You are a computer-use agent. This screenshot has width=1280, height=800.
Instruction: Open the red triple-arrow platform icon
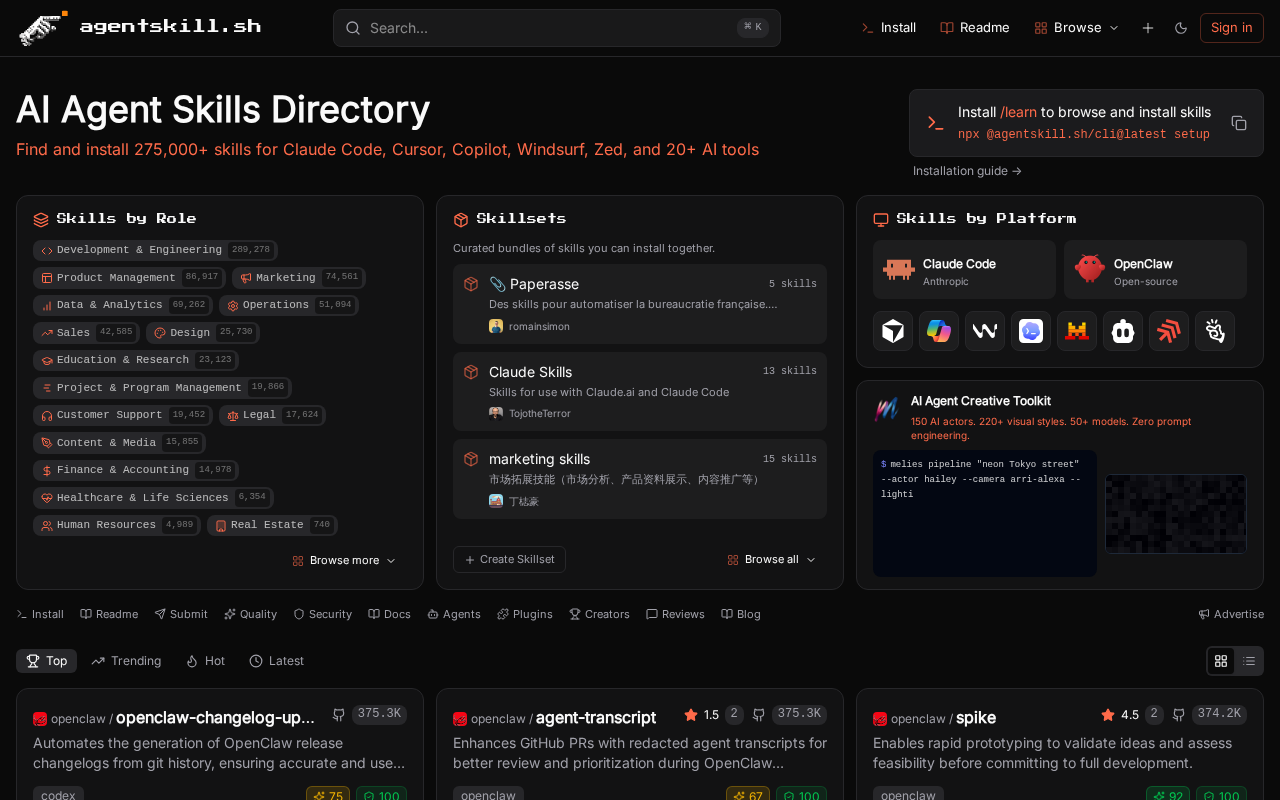coord(1169,331)
